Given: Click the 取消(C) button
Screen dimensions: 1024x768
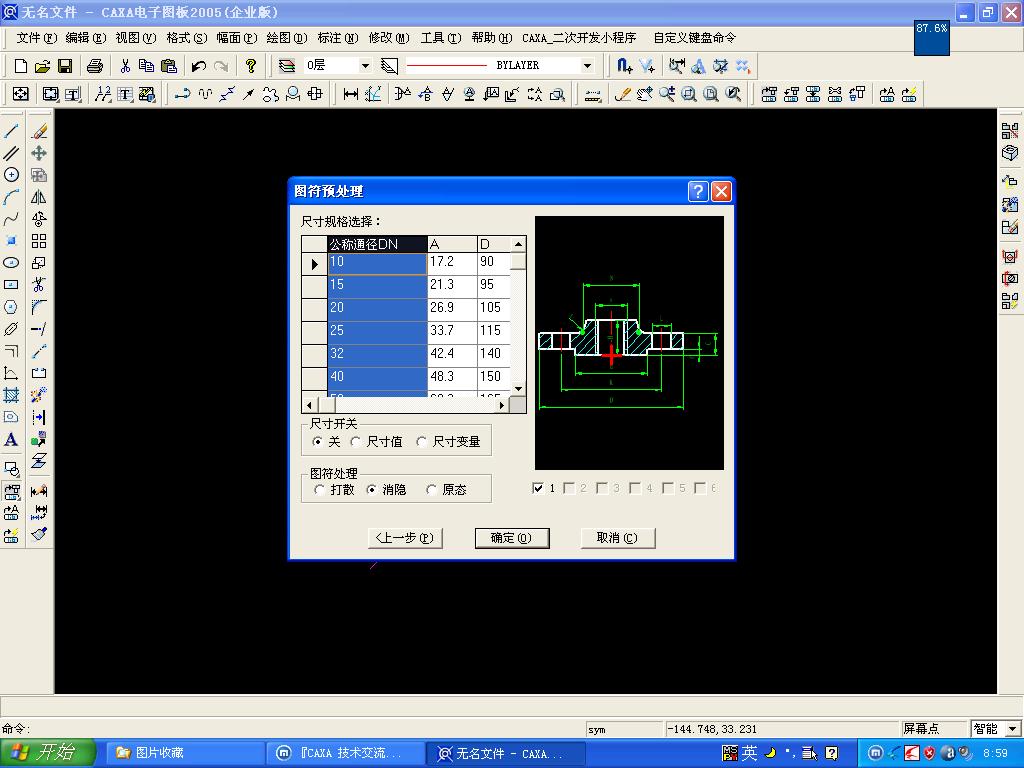Looking at the screenshot, I should (617, 538).
